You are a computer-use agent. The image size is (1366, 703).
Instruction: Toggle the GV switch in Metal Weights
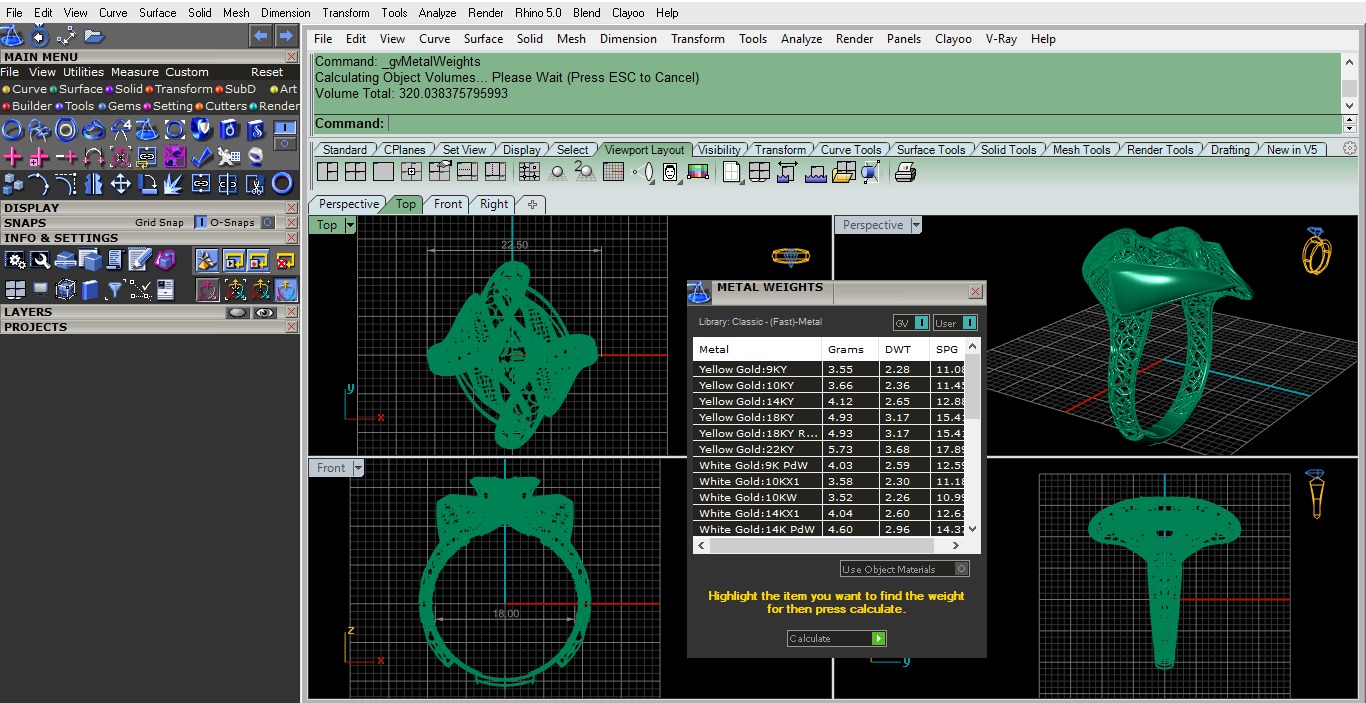pos(922,323)
